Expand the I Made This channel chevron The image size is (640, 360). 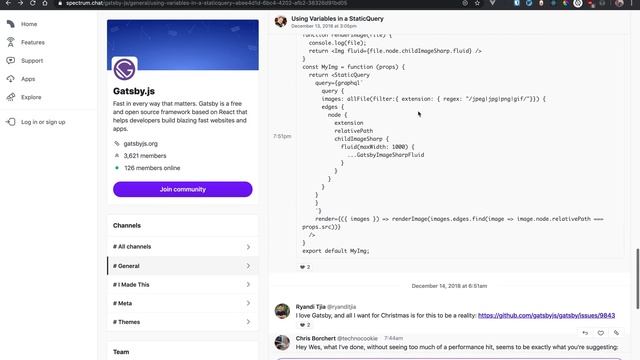pos(248,284)
